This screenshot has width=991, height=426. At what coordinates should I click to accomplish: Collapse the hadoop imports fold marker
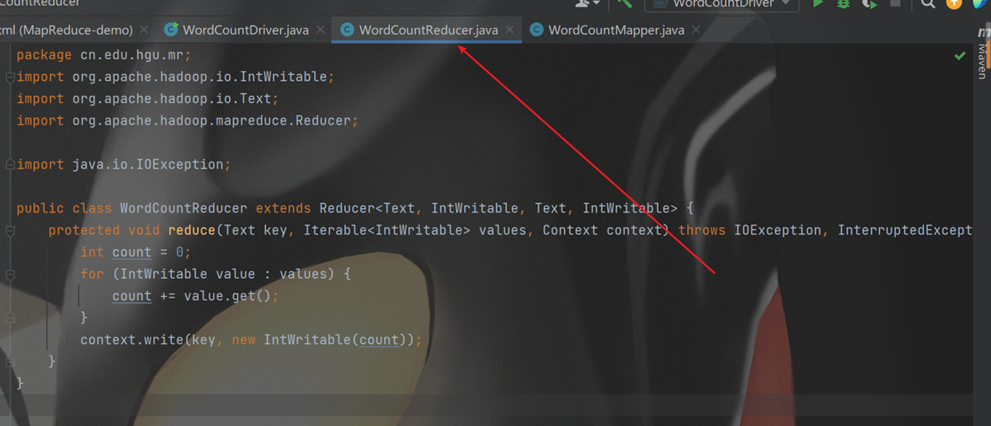(9, 77)
